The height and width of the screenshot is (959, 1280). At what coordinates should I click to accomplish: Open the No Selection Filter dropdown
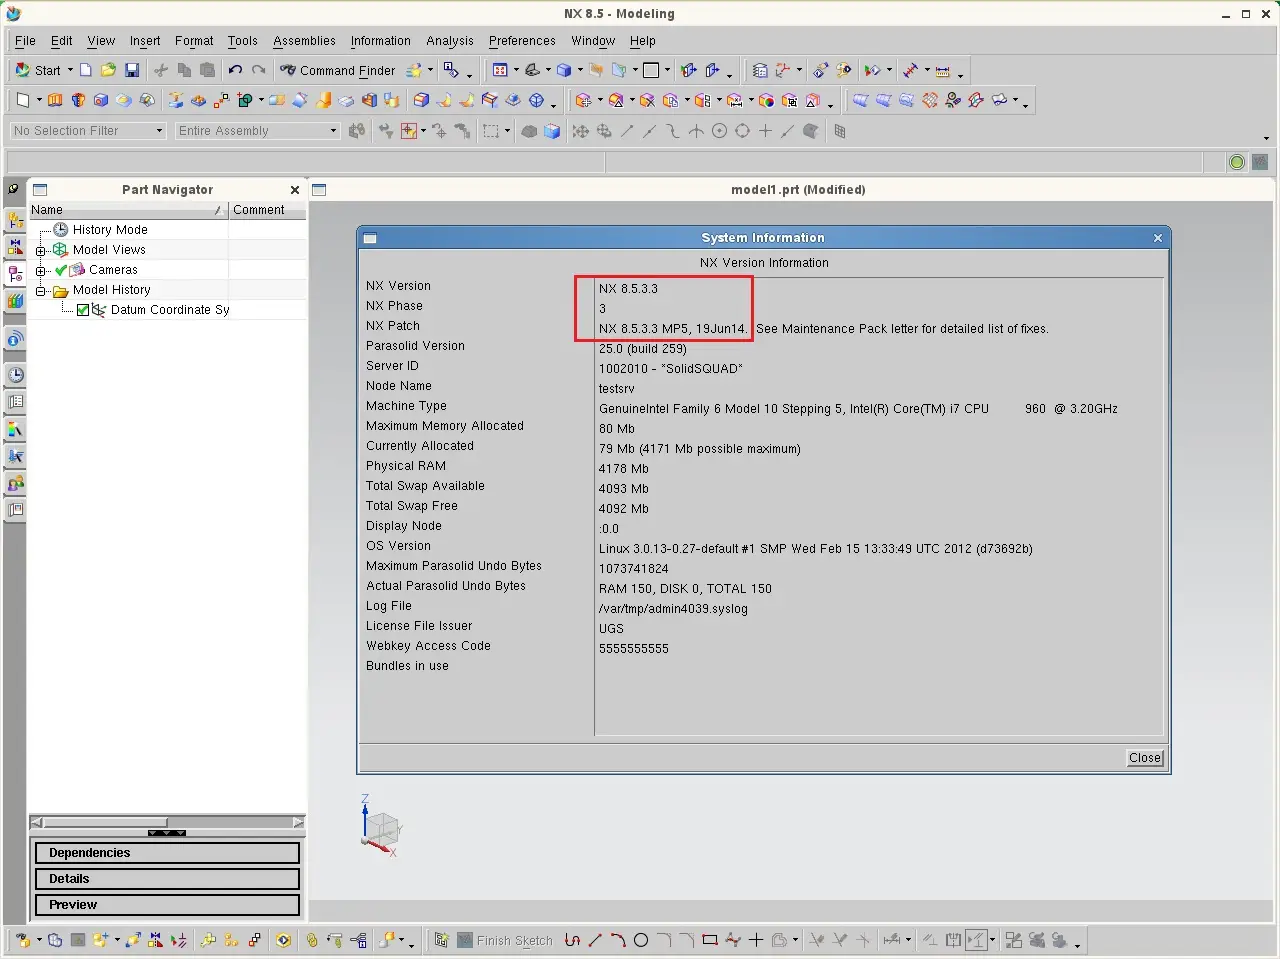coord(88,131)
